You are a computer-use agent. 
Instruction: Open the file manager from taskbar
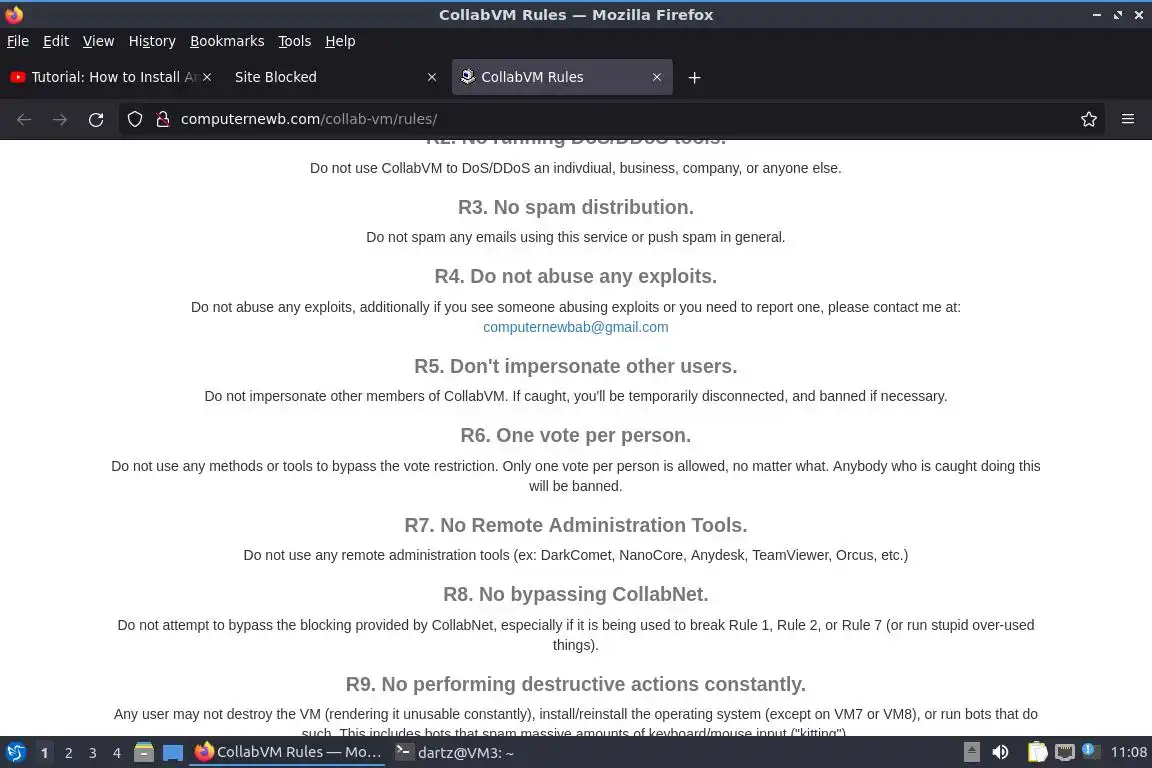[x=144, y=753]
